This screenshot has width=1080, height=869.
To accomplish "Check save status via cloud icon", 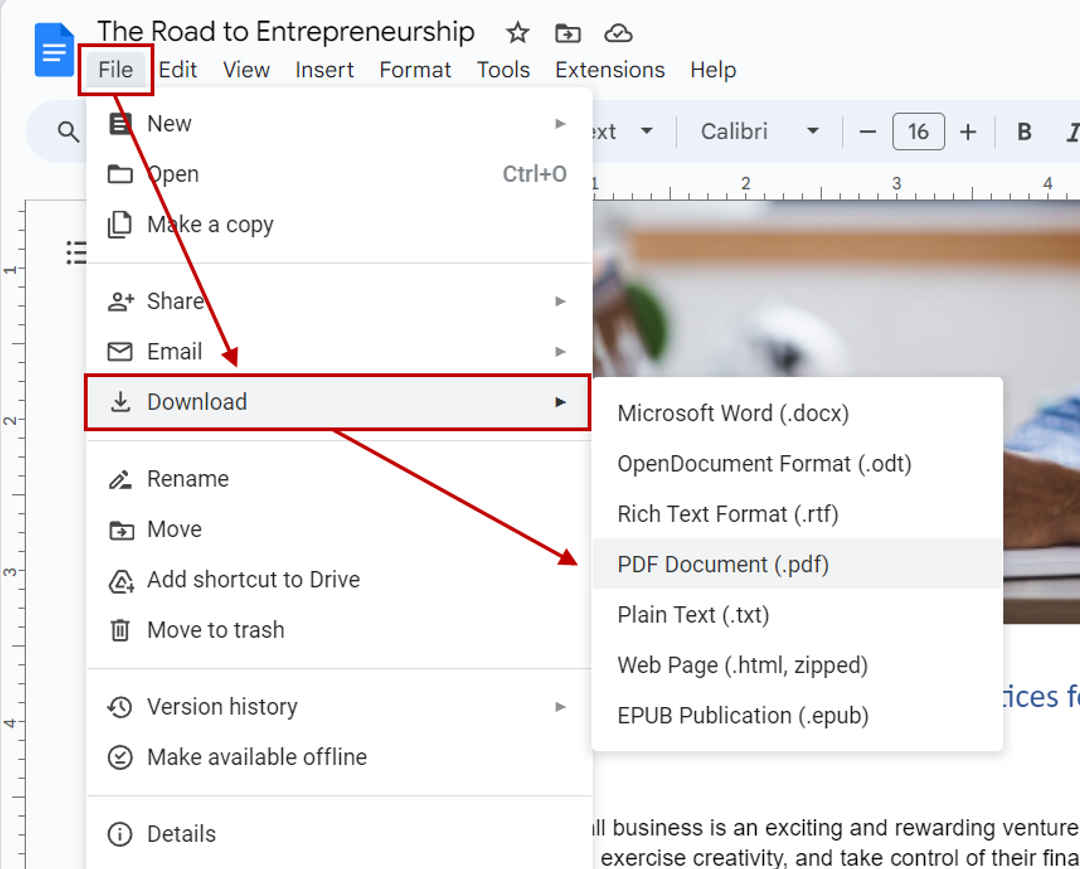I will [x=618, y=33].
